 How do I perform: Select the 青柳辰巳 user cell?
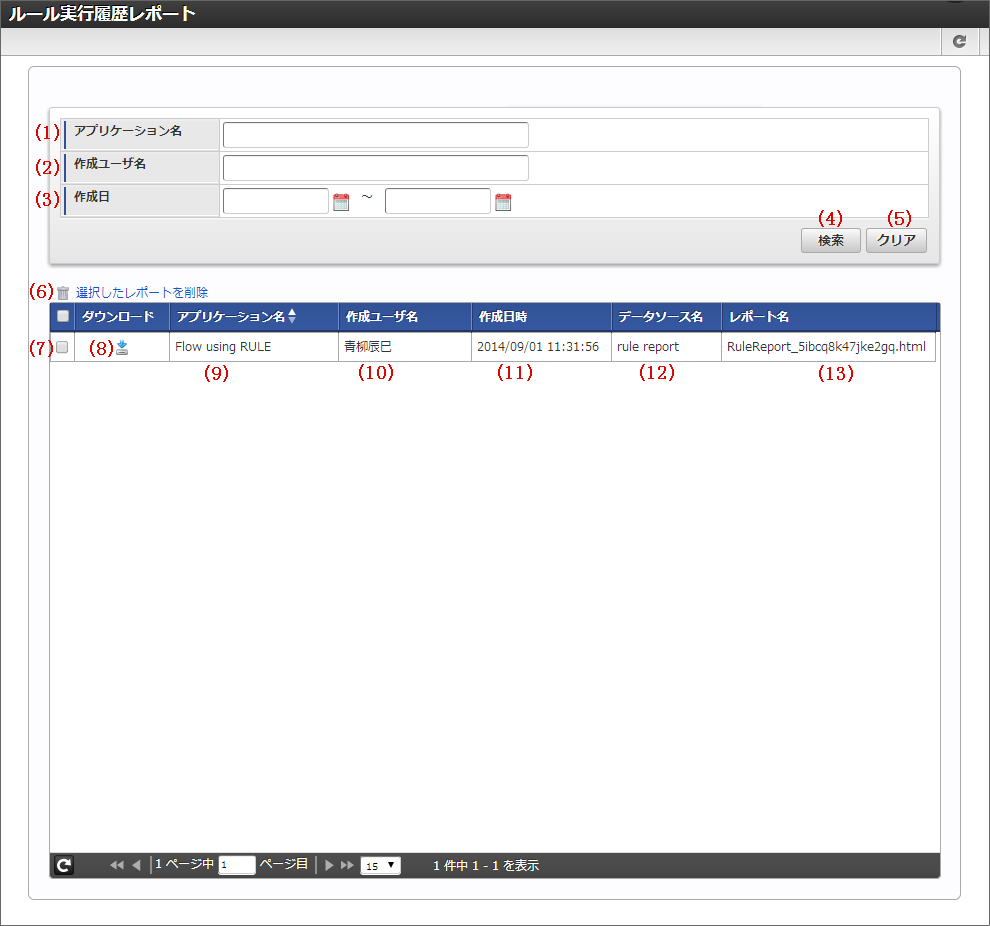point(405,347)
